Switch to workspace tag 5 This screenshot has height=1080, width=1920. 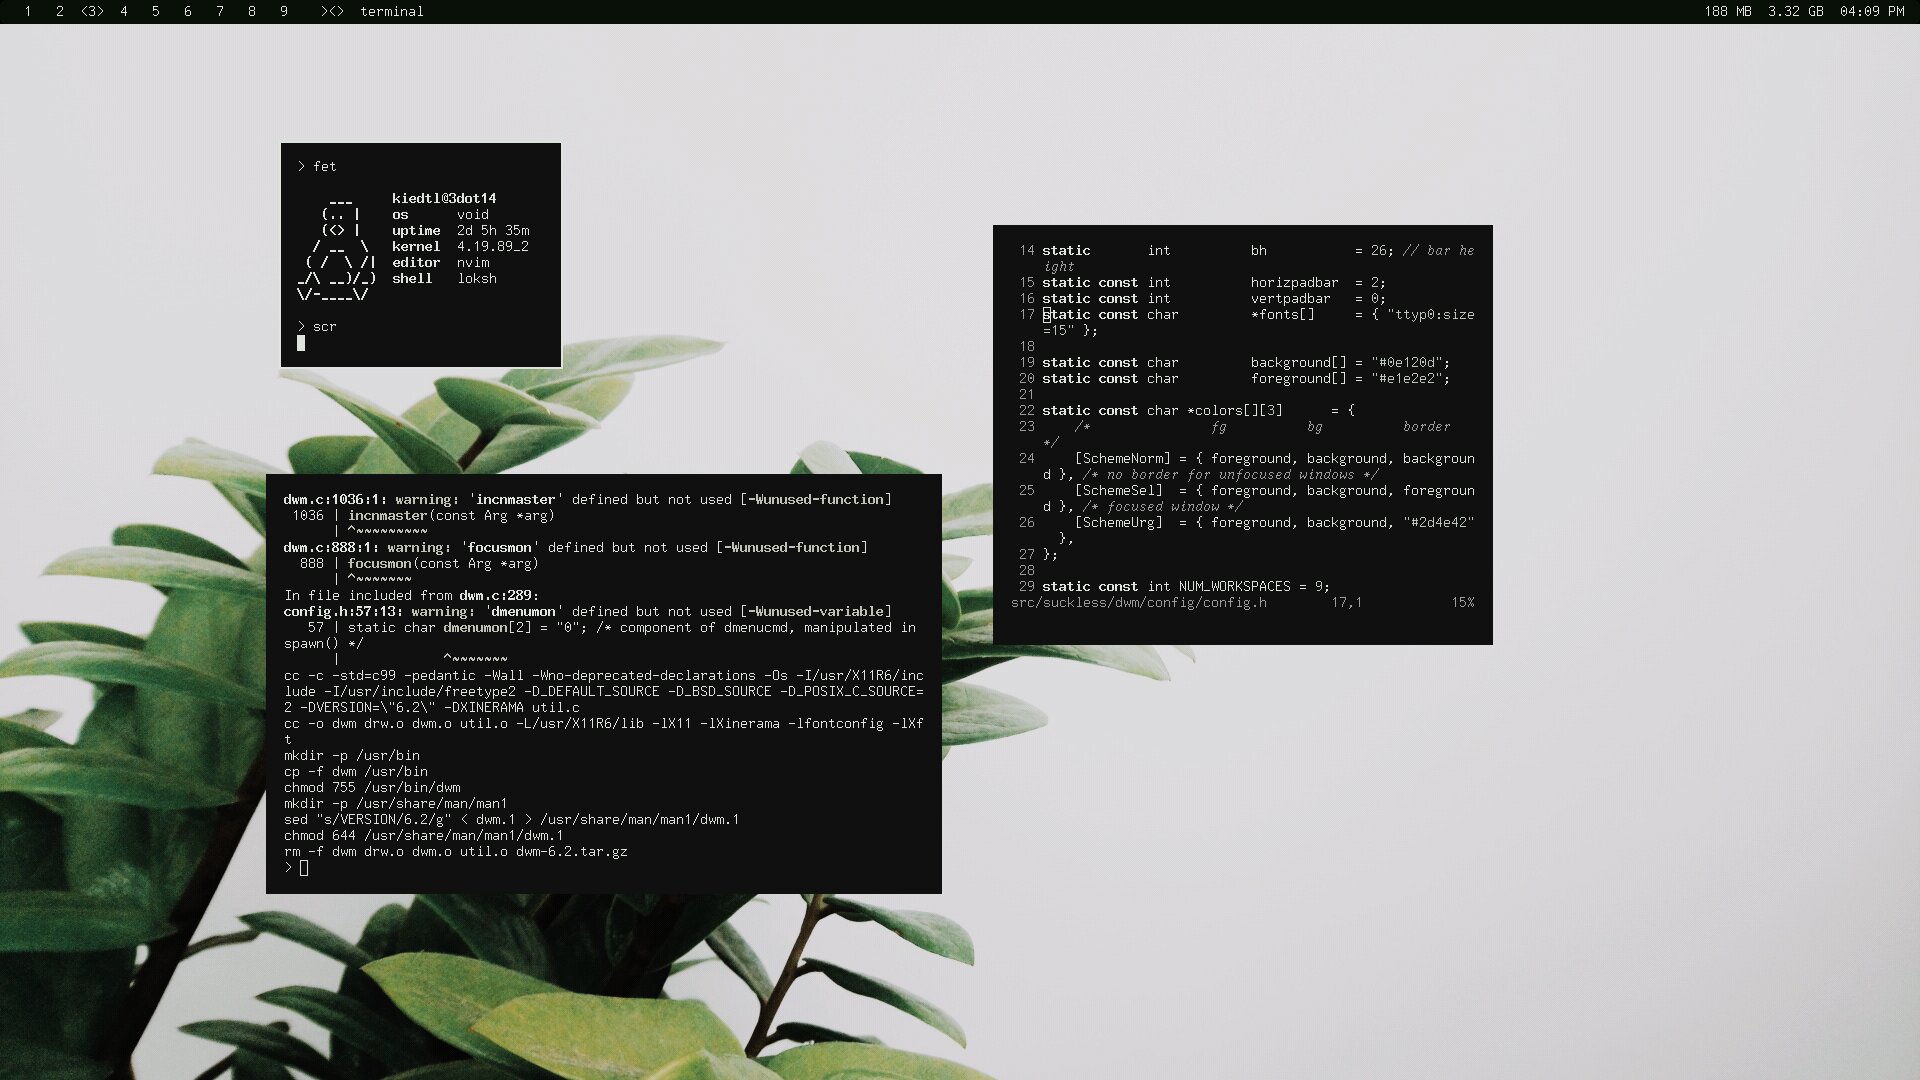coord(156,11)
